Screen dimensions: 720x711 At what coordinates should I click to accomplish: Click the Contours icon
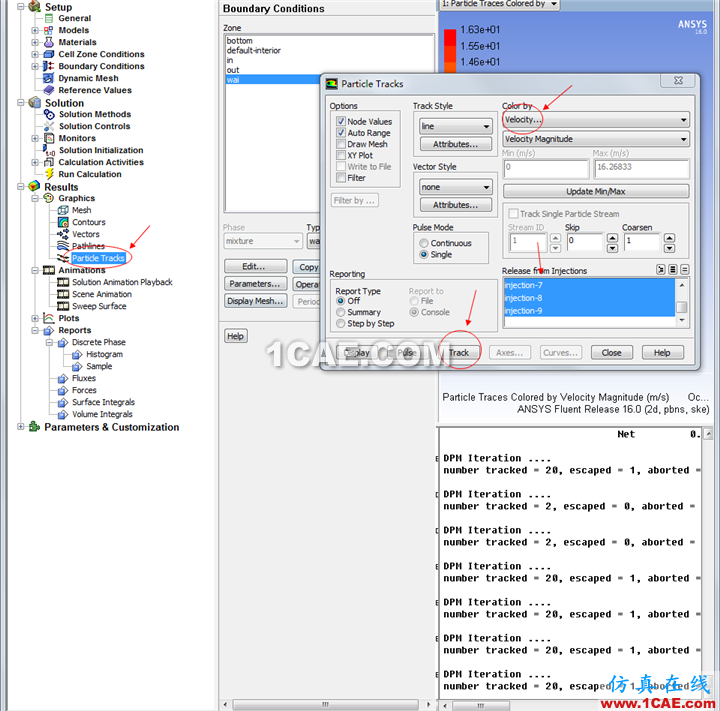63,222
